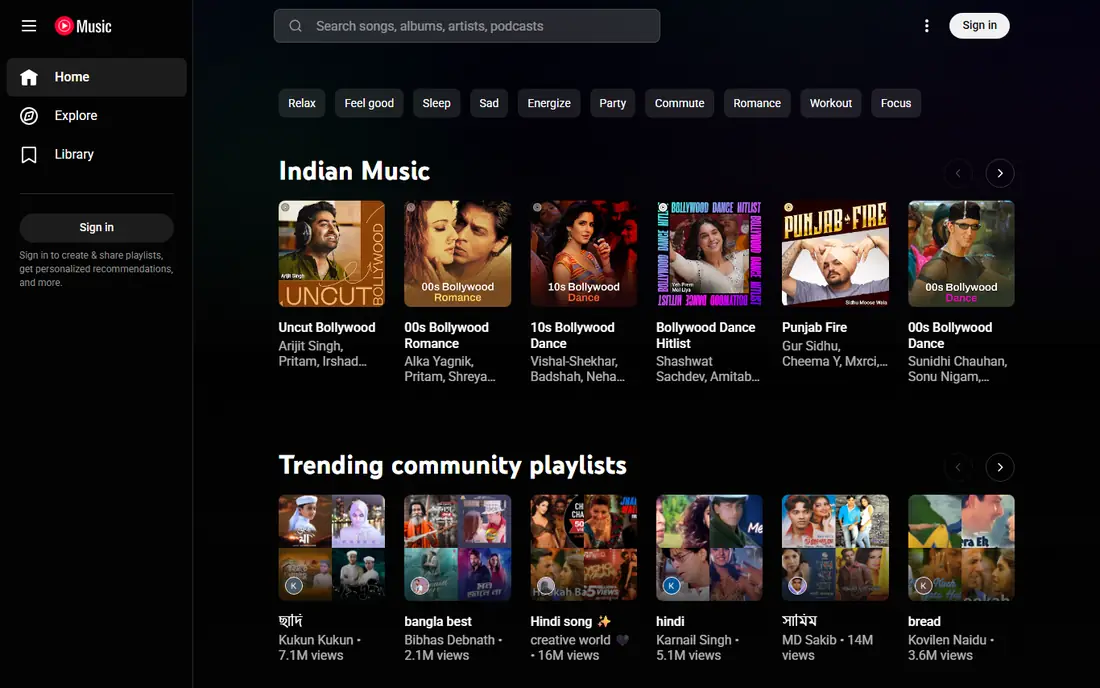Click Uncut Bollywood title link
This screenshot has width=1100, height=688.
[327, 328]
